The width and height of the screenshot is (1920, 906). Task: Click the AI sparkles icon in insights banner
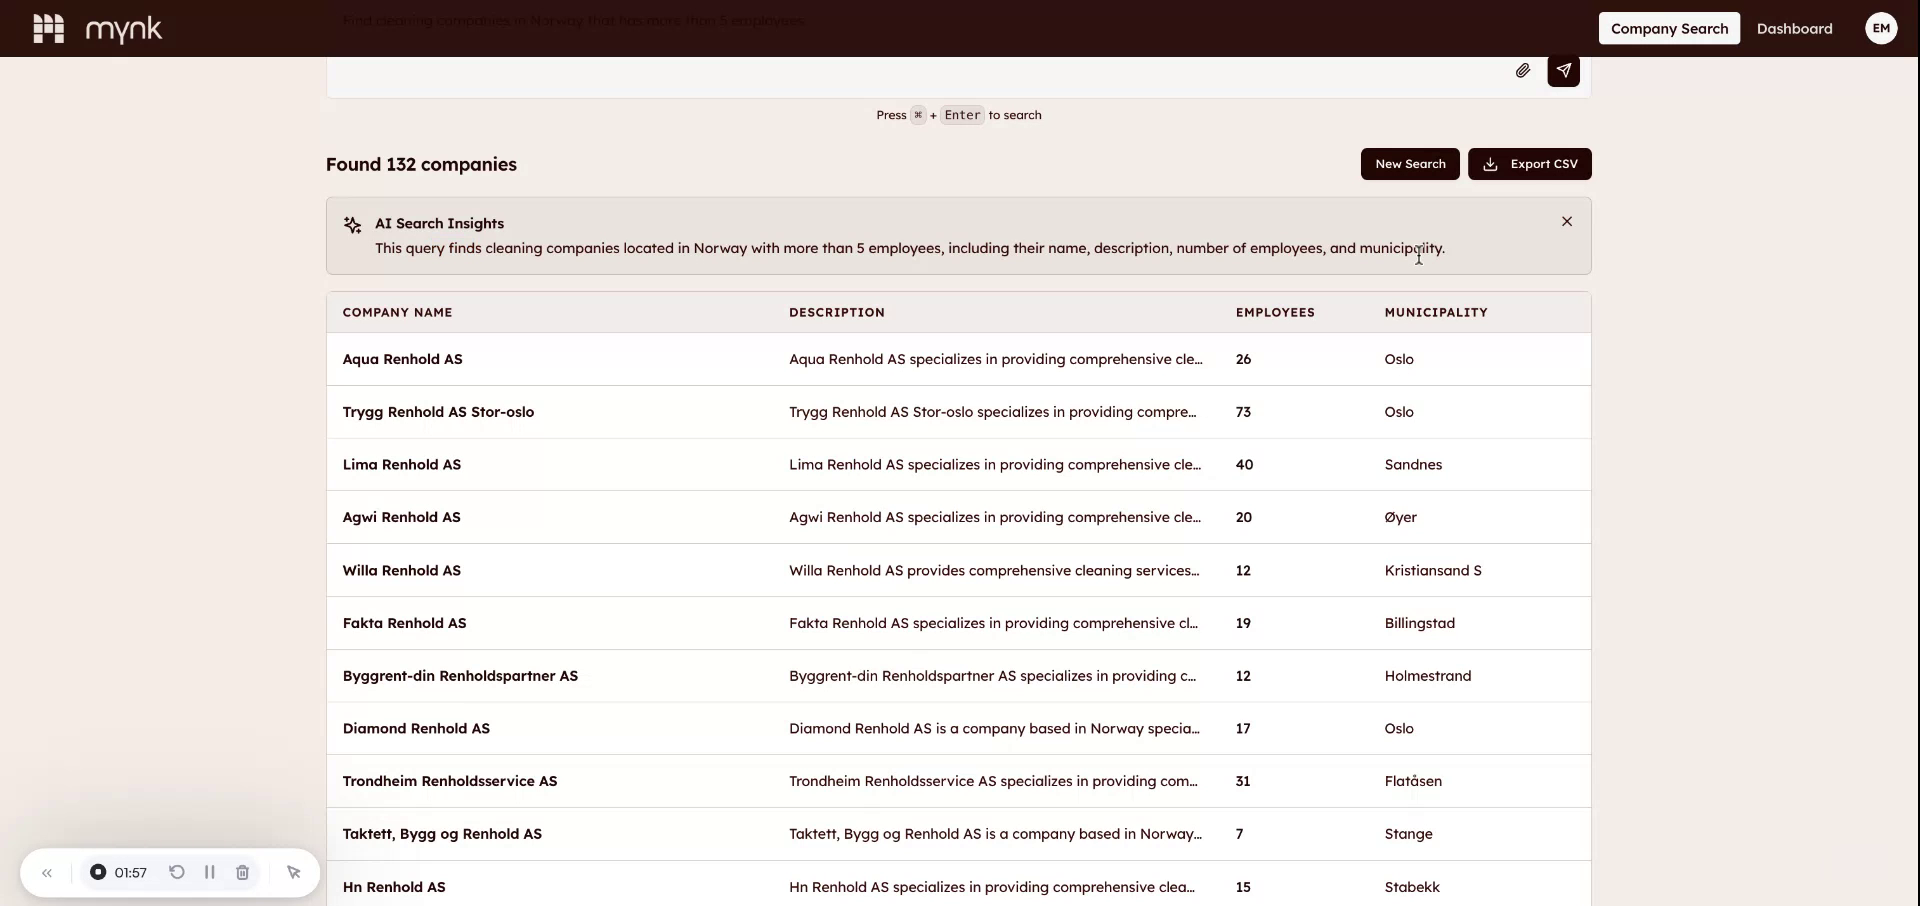pos(352,225)
